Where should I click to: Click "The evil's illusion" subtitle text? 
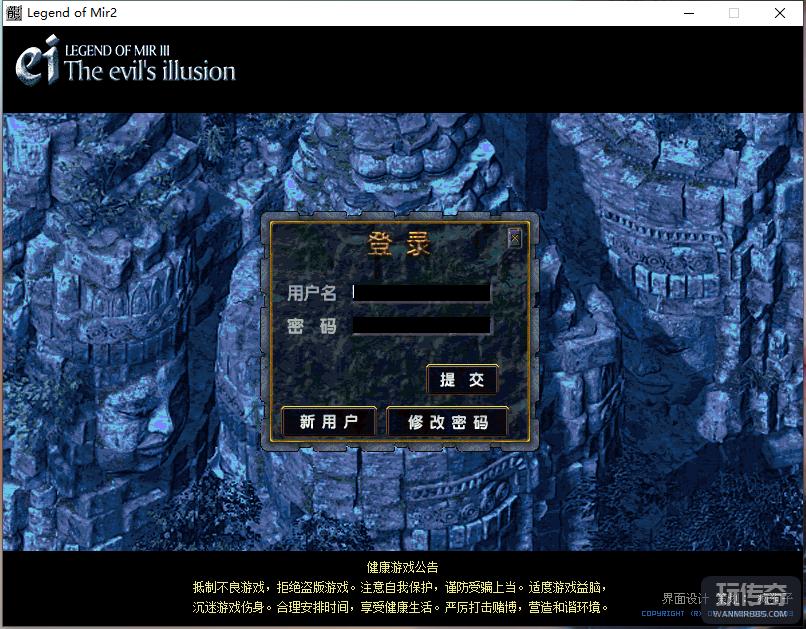coord(150,72)
